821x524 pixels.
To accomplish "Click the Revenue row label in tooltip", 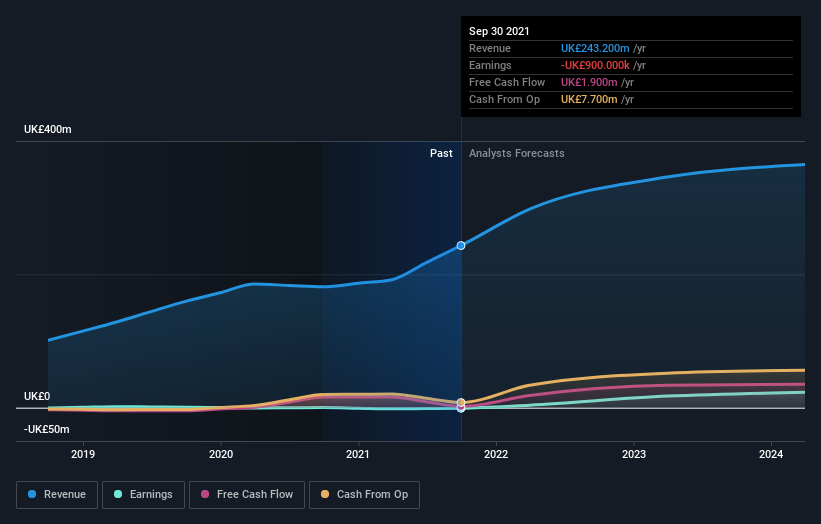I will tap(490, 48).
